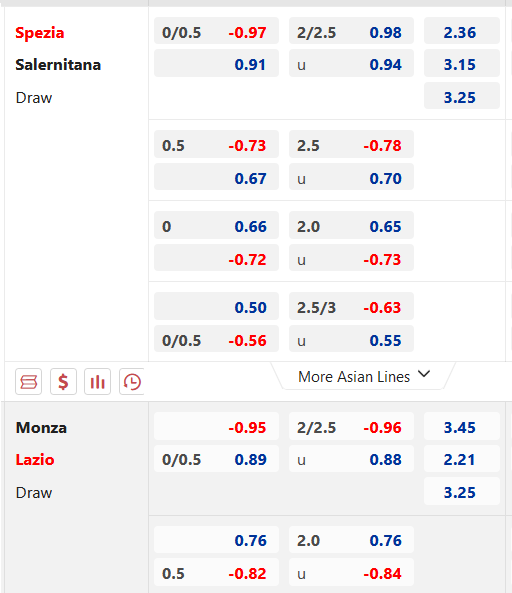This screenshot has height=593, width=512.
Task: Pick over 2/2.5 odds 0.98 for Spezia match
Action: pos(351,33)
